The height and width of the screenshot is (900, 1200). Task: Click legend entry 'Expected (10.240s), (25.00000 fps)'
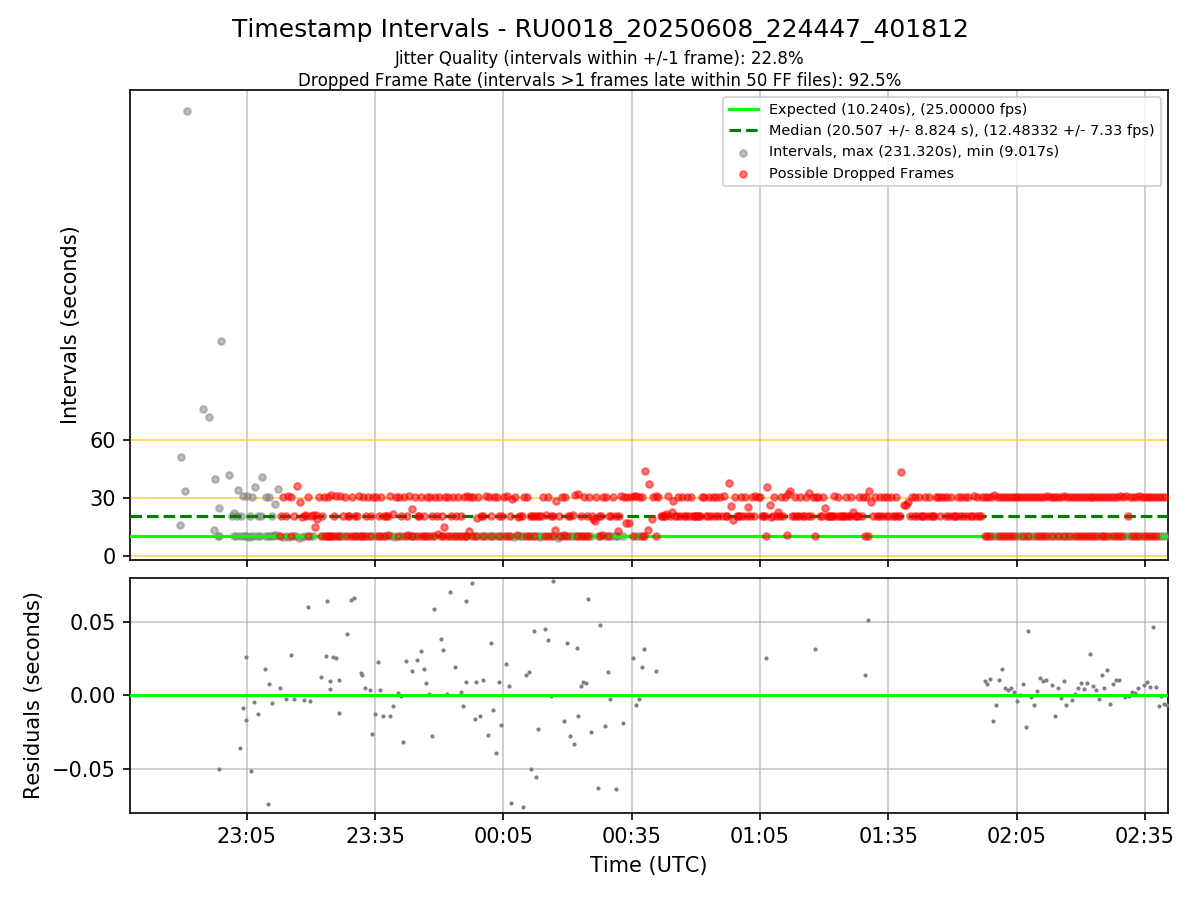point(898,109)
